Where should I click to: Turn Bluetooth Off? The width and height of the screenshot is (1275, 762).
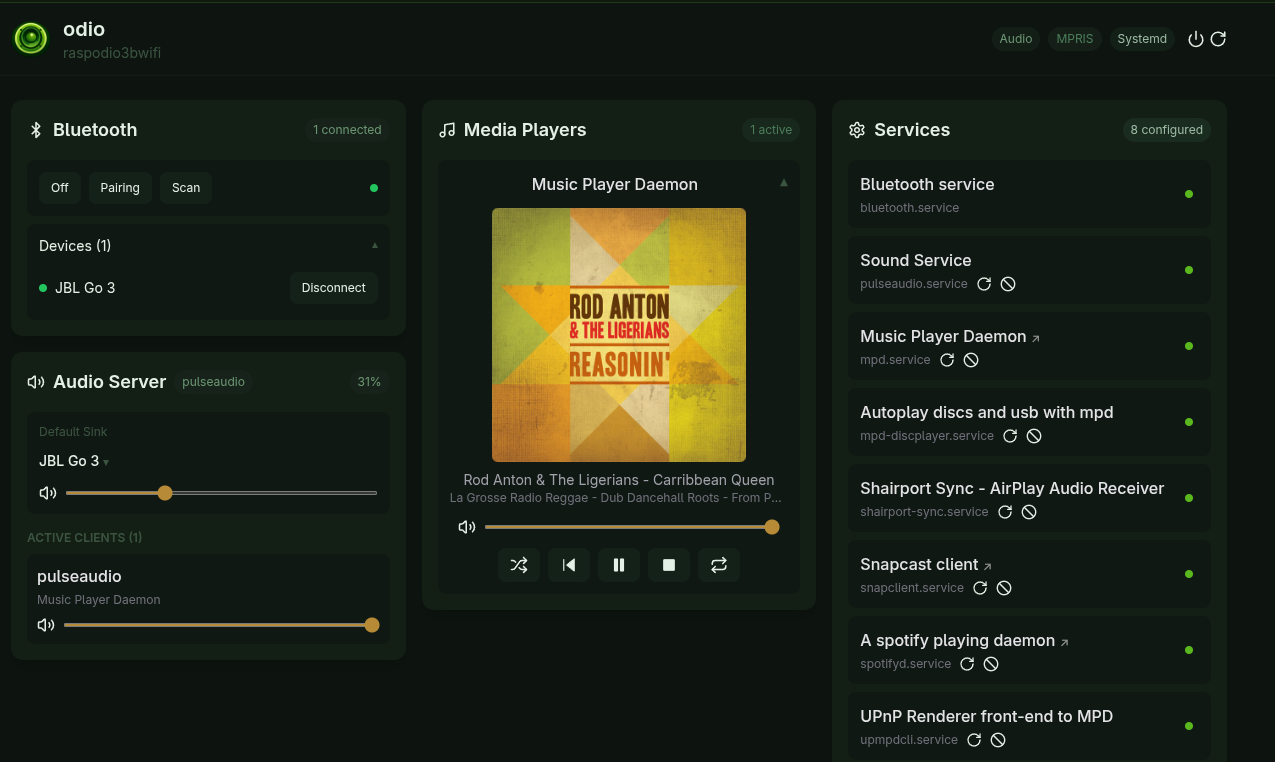60,188
